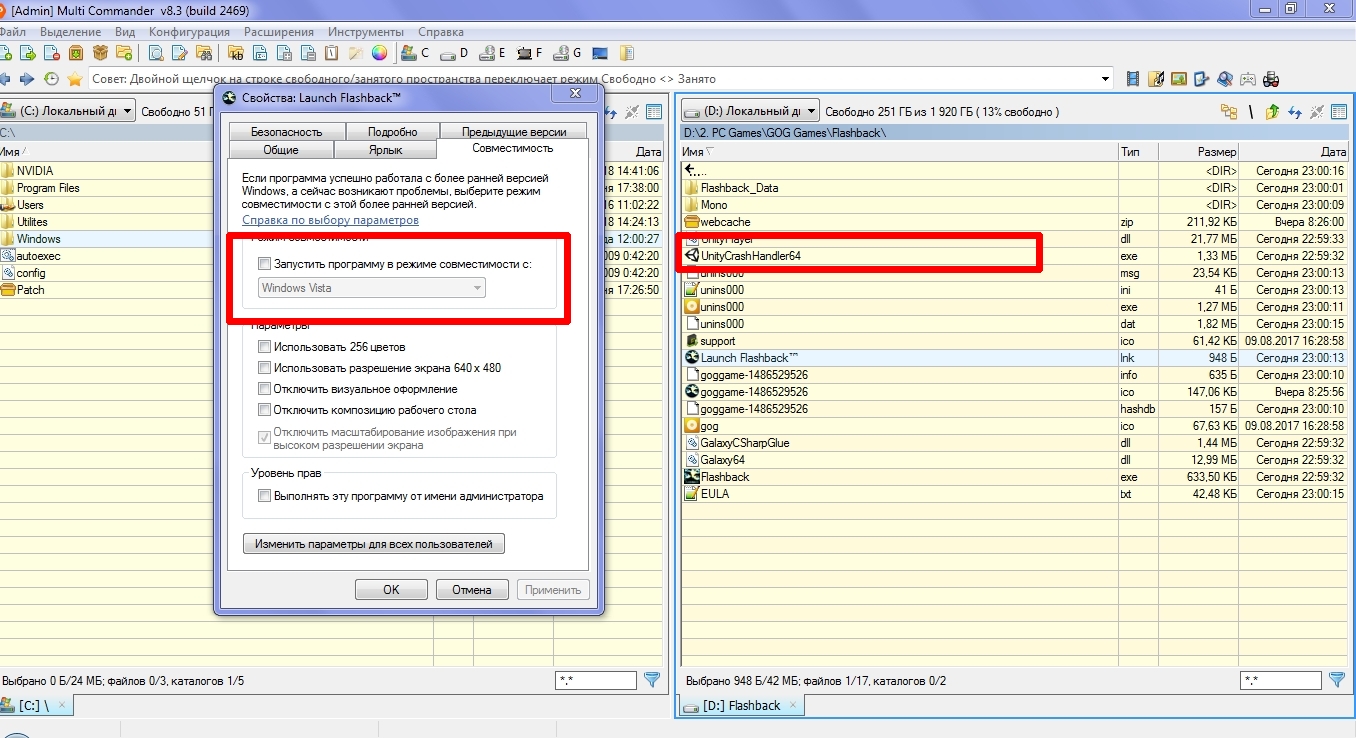Select the Flashback_Data folder
Viewport: 1356px width, 738px height.
click(x=738, y=188)
